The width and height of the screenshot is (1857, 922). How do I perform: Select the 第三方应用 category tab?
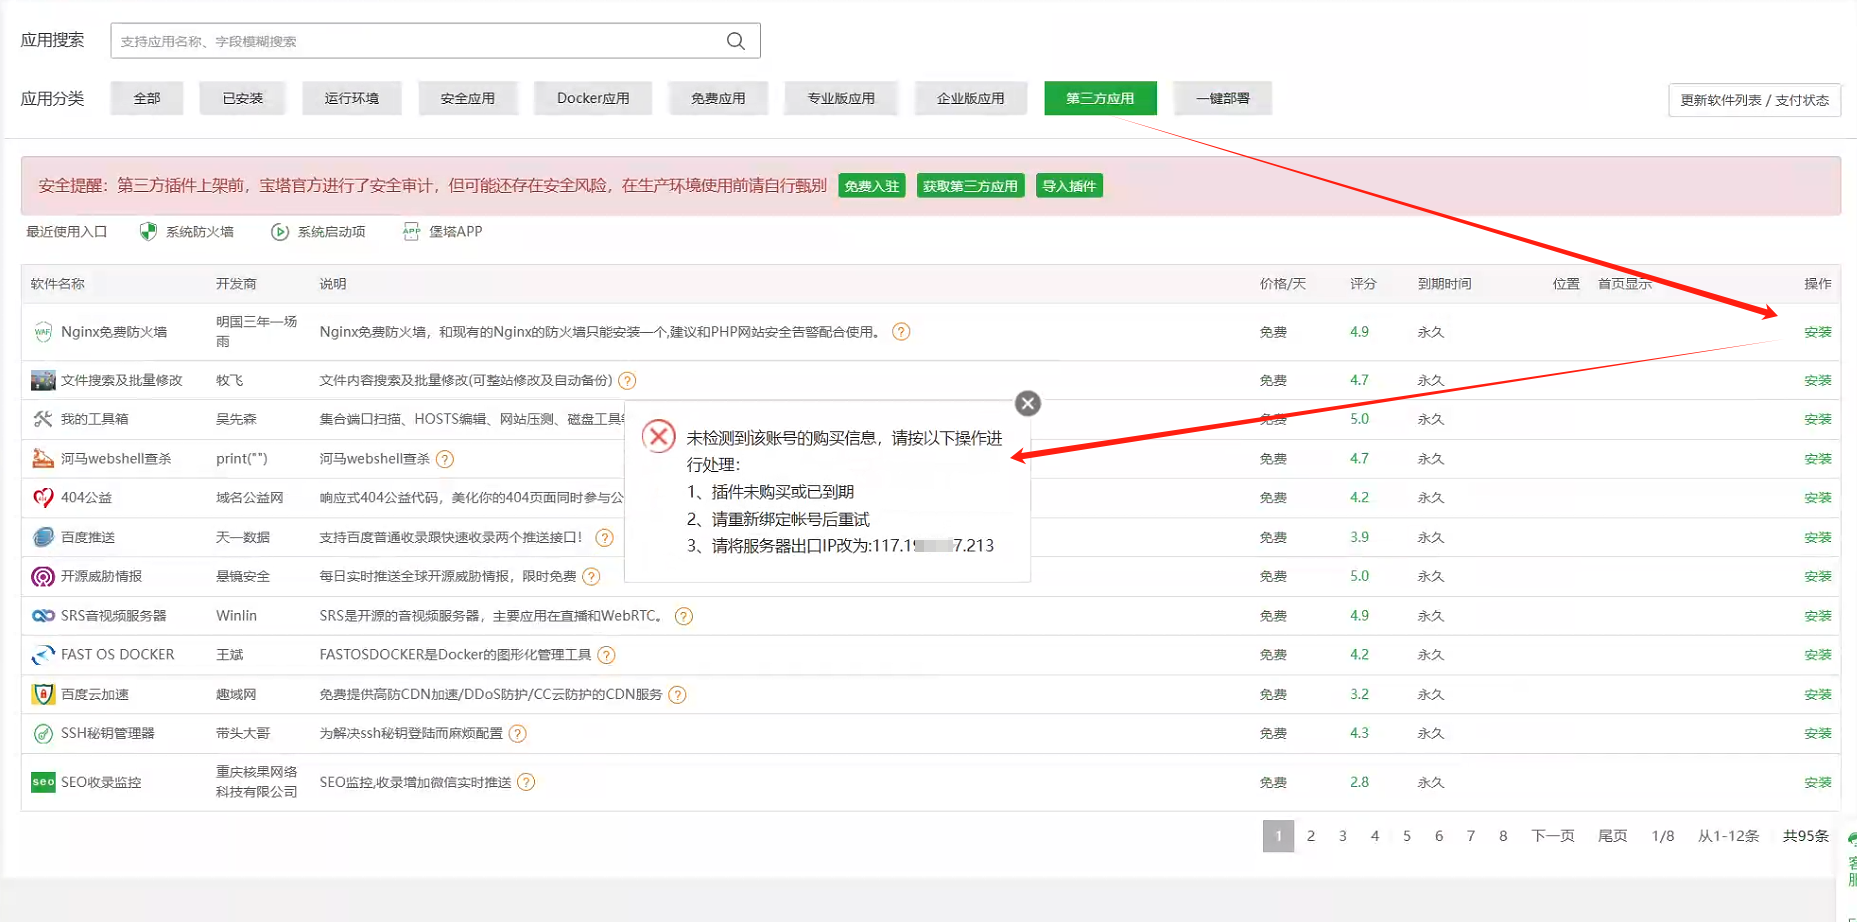pos(1100,98)
